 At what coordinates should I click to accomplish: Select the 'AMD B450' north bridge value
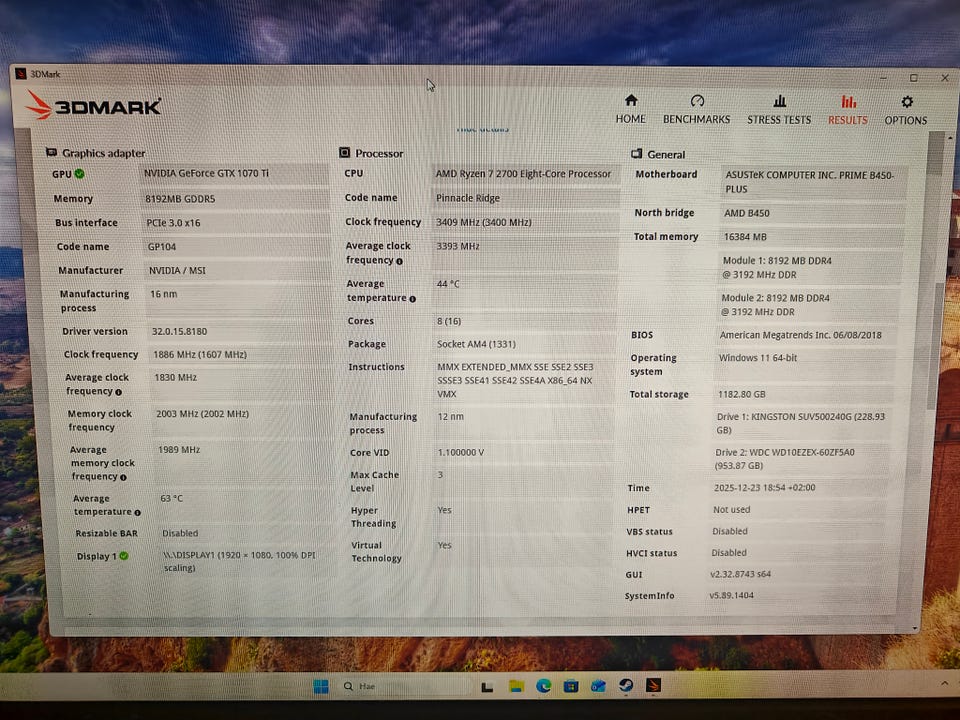pyautogui.click(x=747, y=213)
